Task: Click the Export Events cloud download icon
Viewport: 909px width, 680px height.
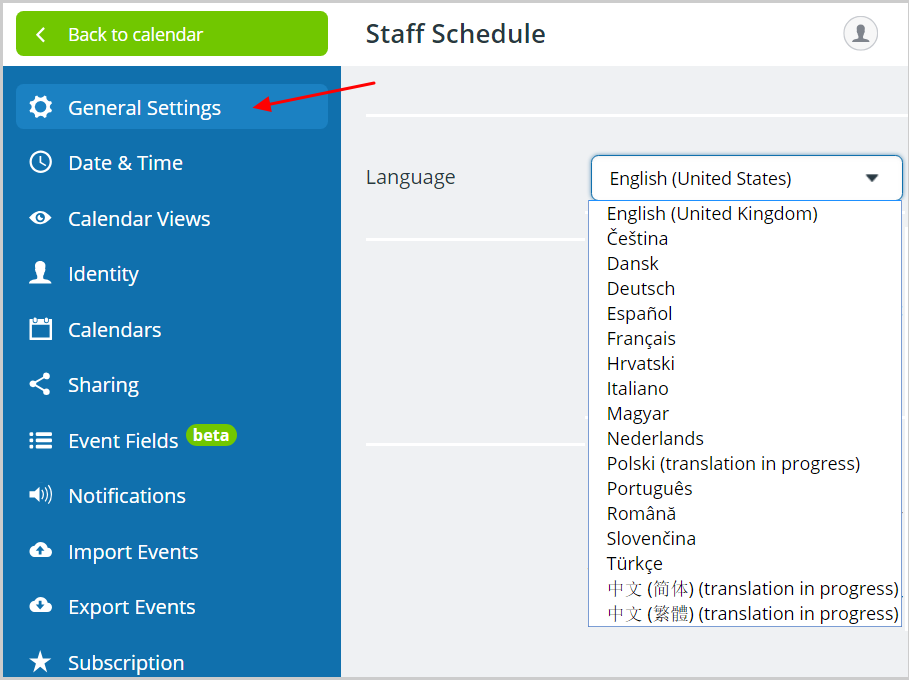Action: (41, 605)
